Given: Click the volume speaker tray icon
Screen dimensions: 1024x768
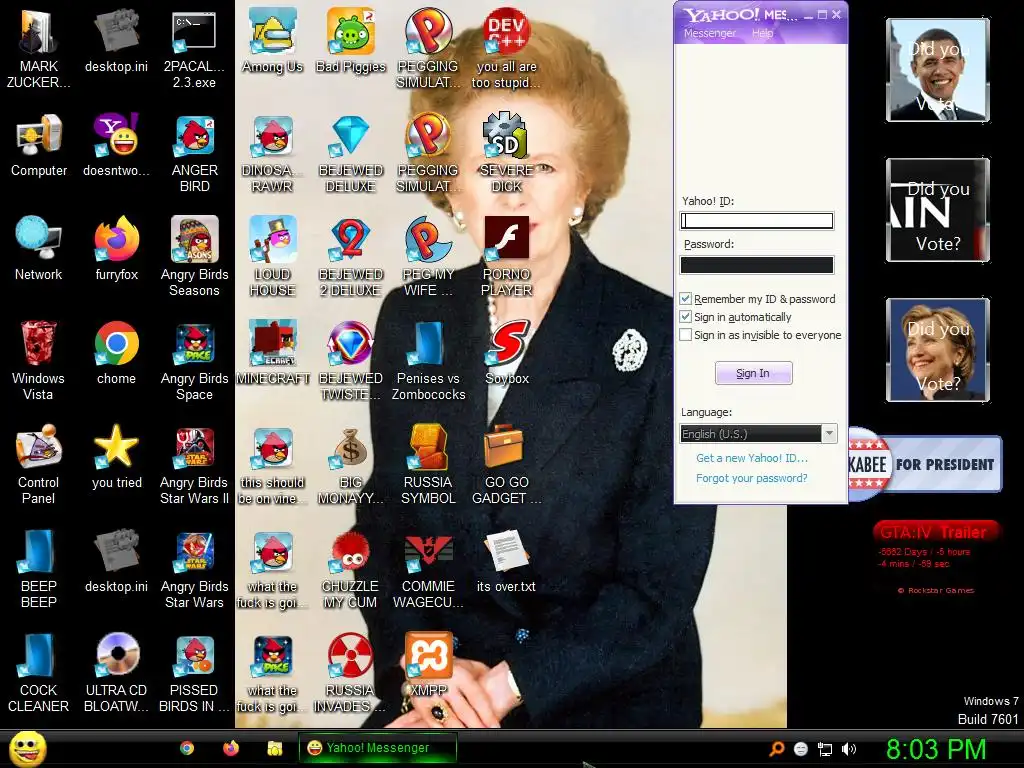Looking at the screenshot, I should tap(849, 749).
